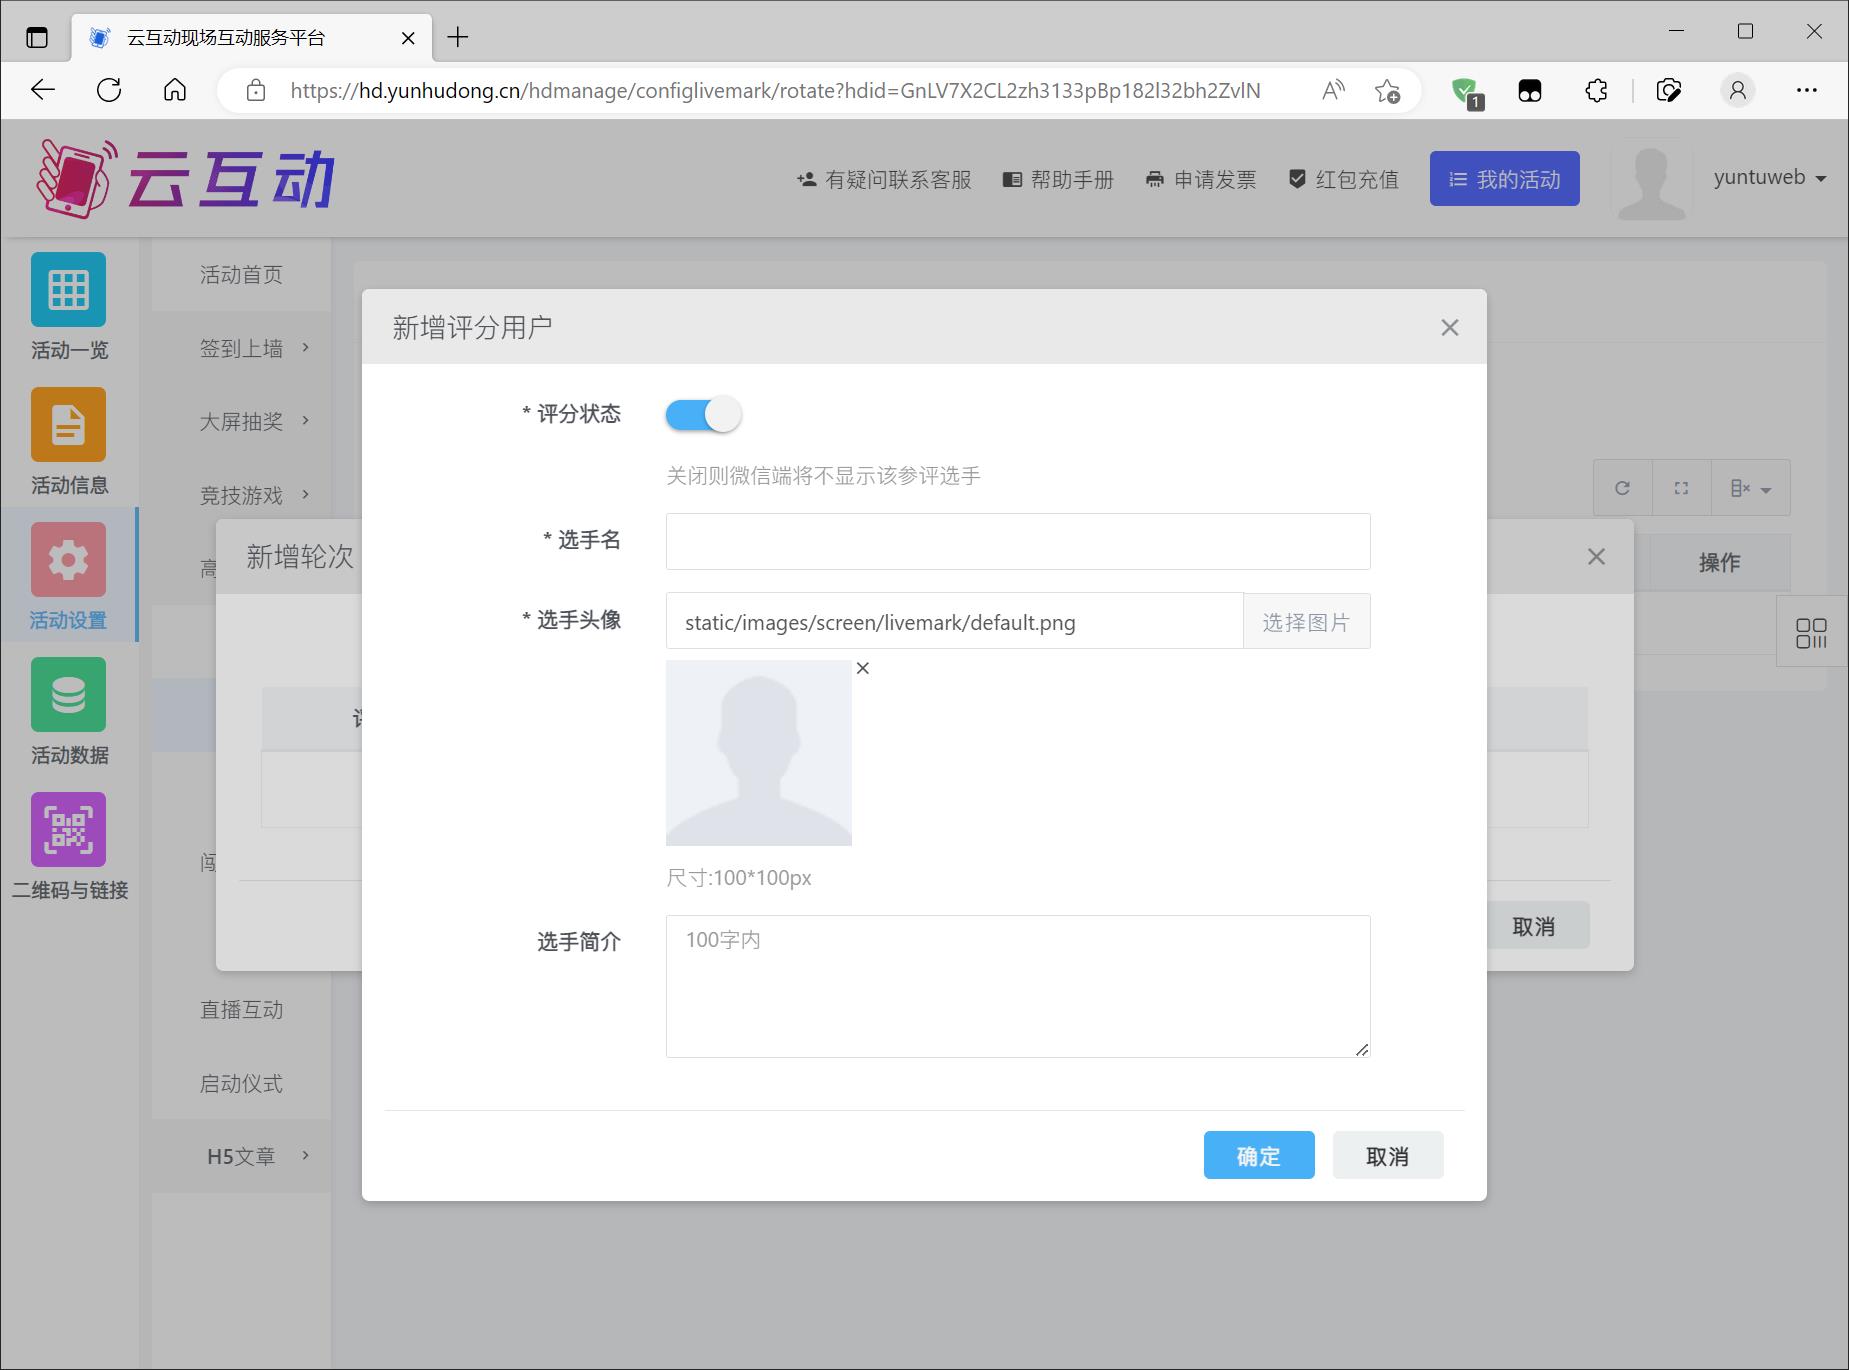This screenshot has width=1849, height=1370.
Task: Select the 活动设置 gear icon
Action: pyautogui.click(x=68, y=560)
